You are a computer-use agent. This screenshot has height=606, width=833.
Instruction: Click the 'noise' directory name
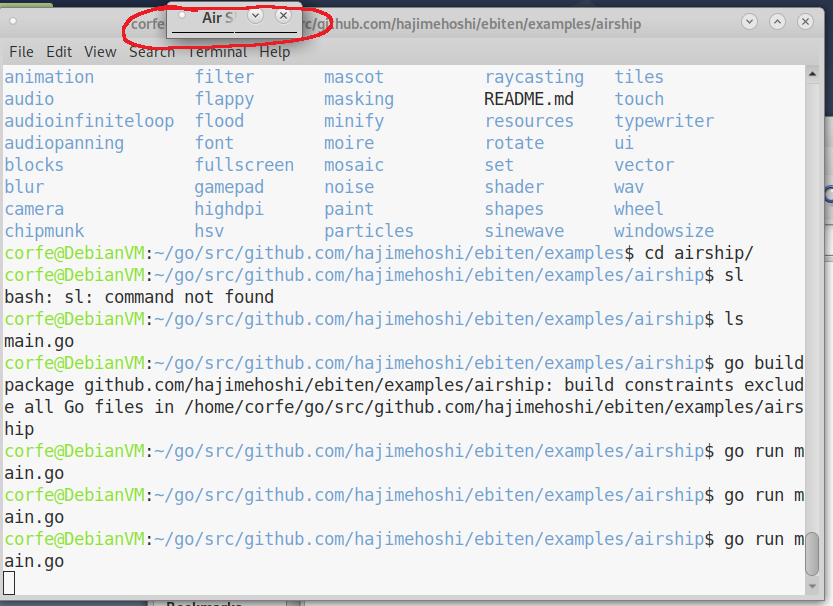click(349, 187)
